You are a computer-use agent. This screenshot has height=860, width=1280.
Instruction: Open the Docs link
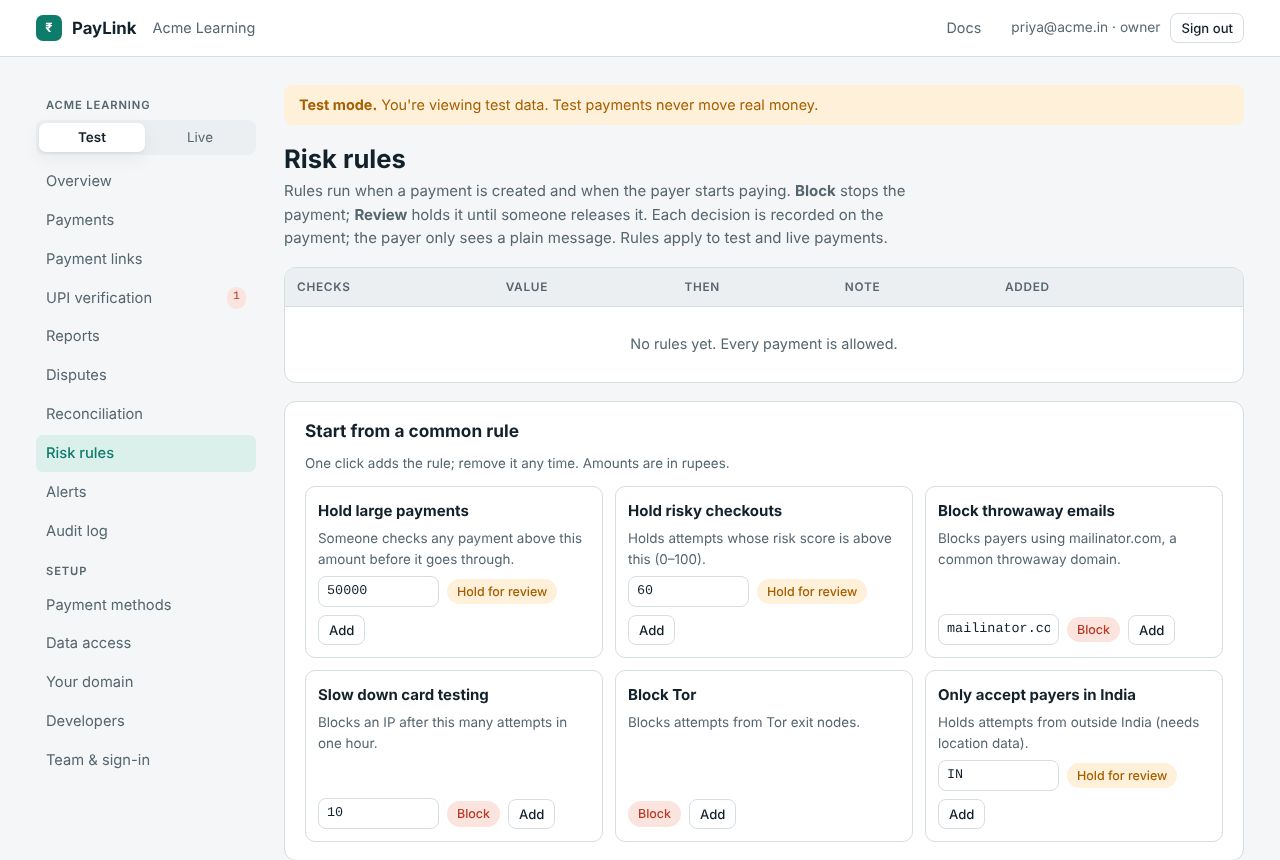pyautogui.click(x=964, y=28)
